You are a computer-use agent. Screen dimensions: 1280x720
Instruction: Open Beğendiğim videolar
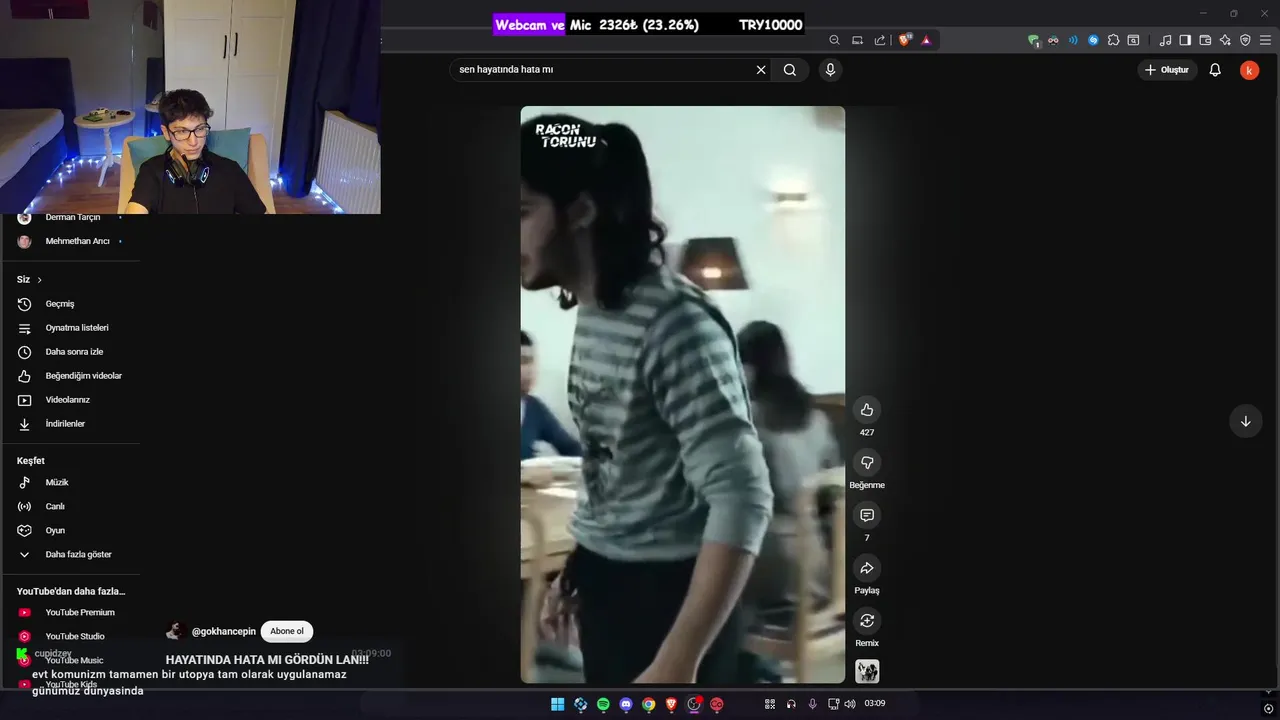[x=70, y=376]
